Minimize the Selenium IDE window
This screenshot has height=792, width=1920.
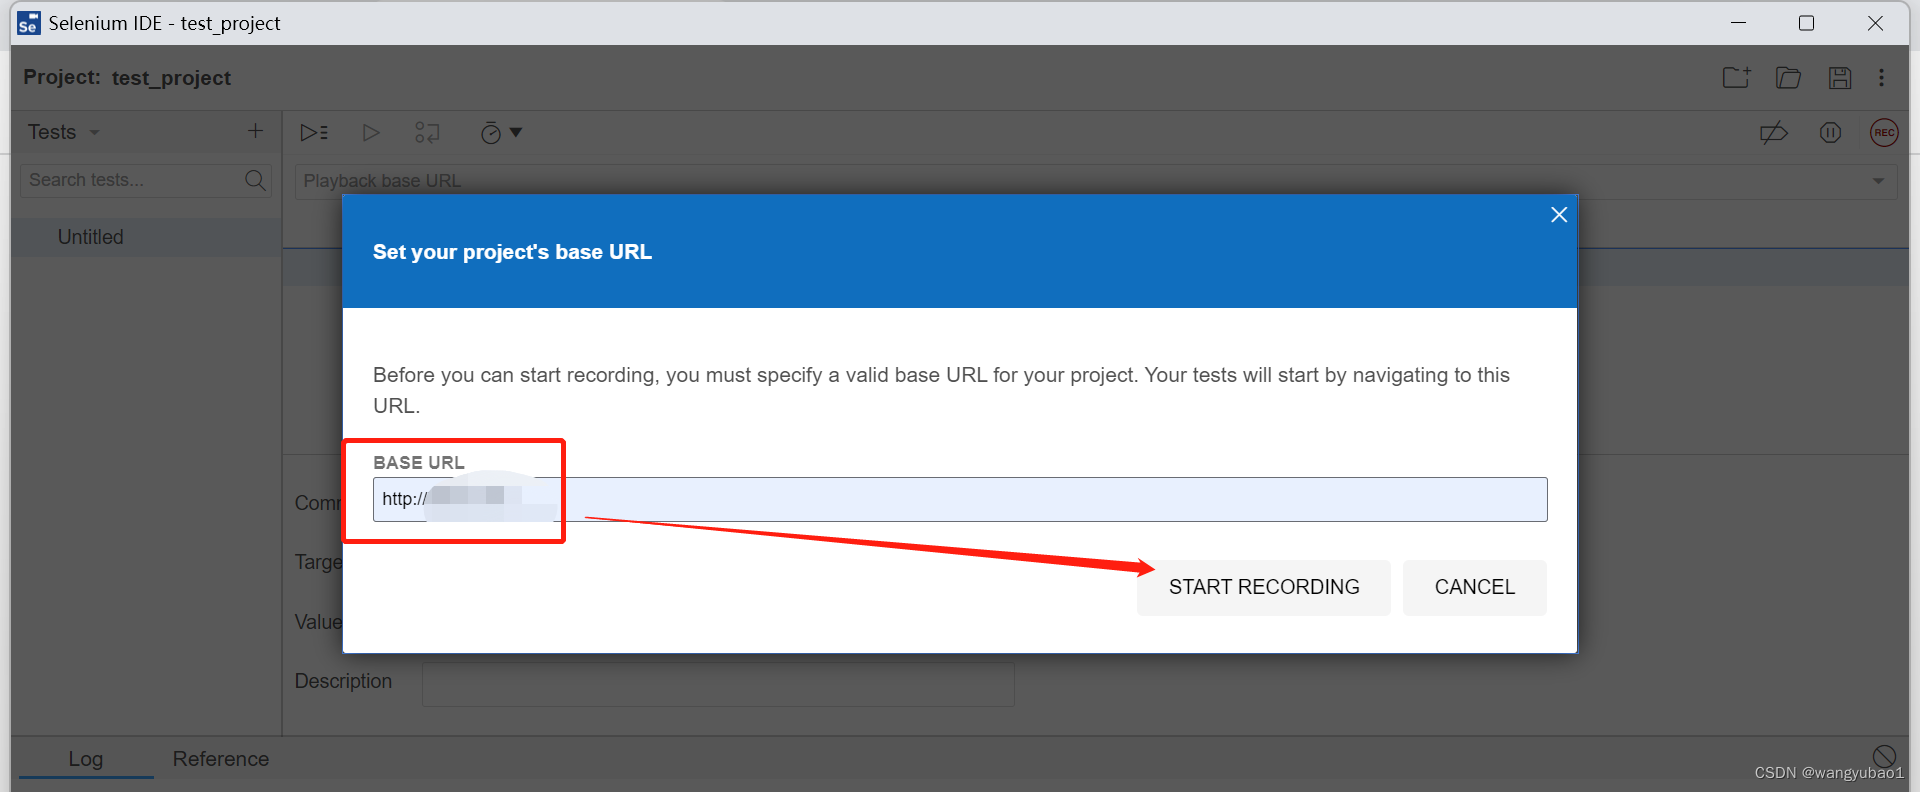point(1738,23)
